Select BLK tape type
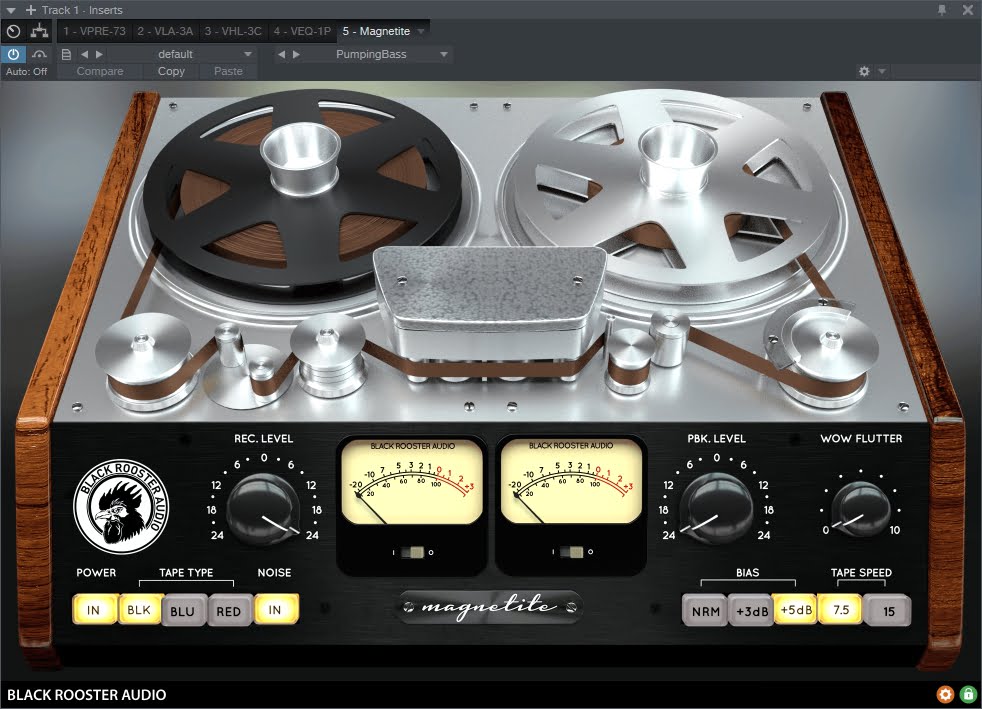This screenshot has height=709, width=982. (139, 609)
